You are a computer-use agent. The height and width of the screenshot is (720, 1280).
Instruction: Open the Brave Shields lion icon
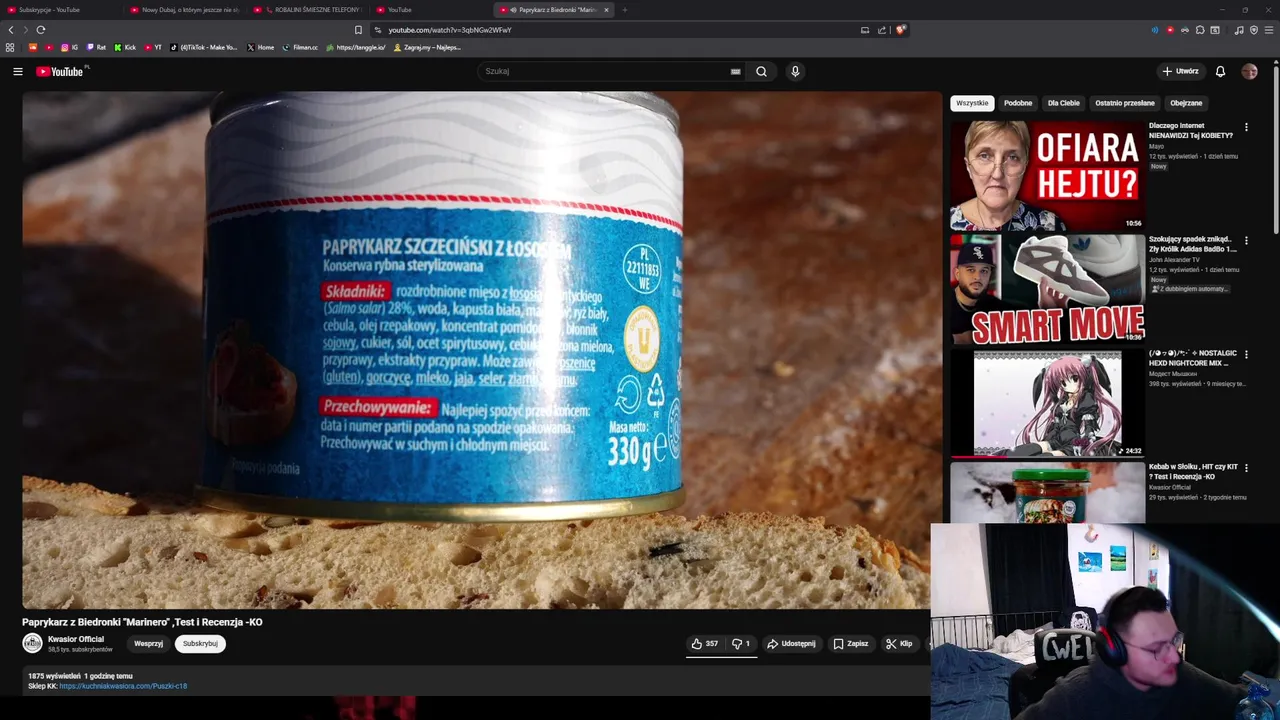click(900, 30)
